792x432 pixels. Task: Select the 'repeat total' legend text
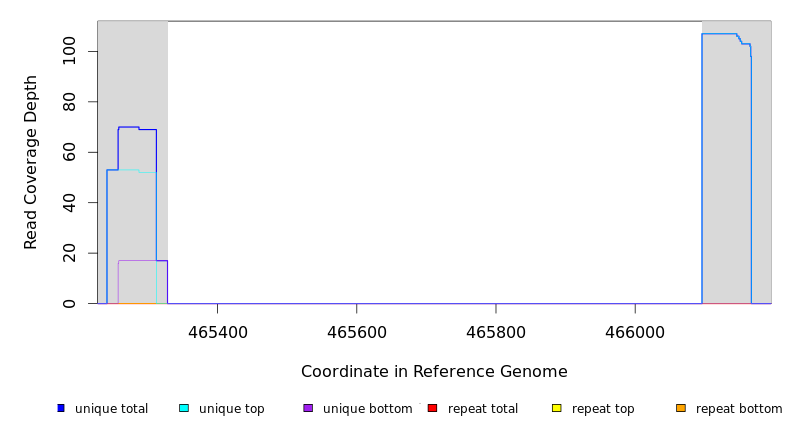pyautogui.click(x=483, y=409)
